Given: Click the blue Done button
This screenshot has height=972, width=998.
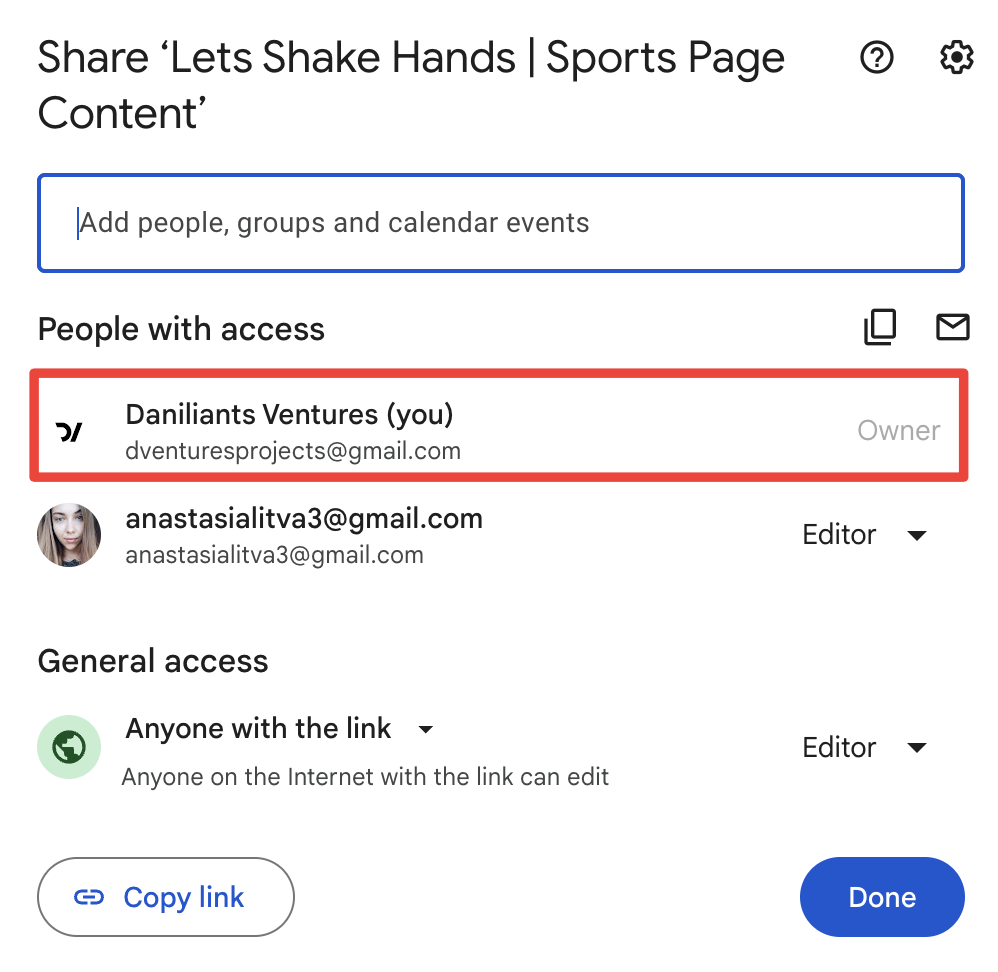Looking at the screenshot, I should (x=882, y=897).
